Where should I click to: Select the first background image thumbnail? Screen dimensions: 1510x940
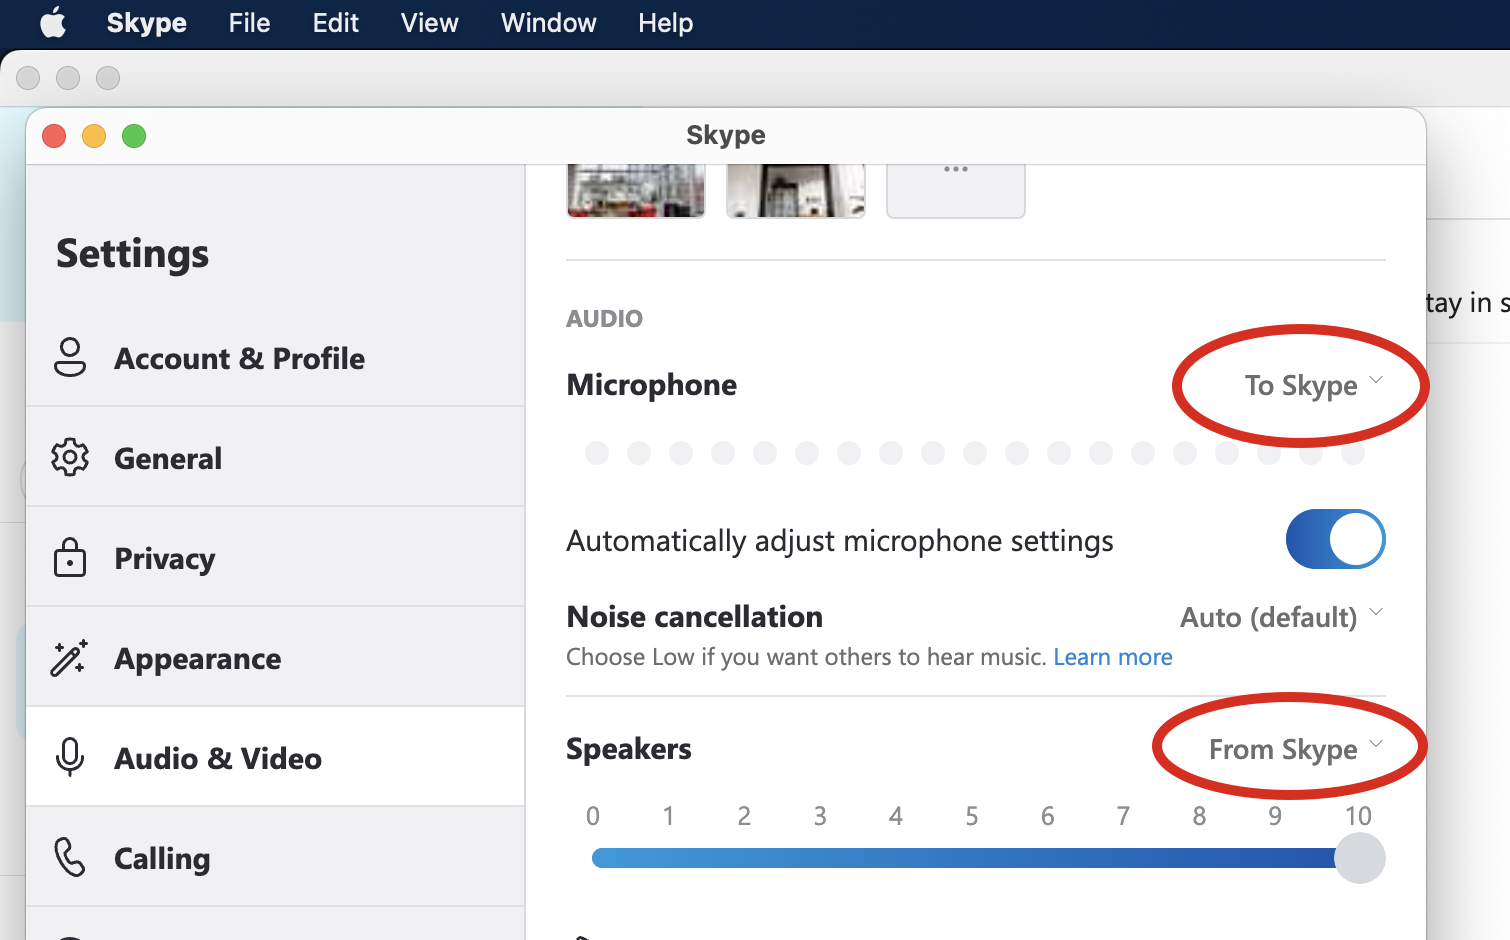(636, 191)
